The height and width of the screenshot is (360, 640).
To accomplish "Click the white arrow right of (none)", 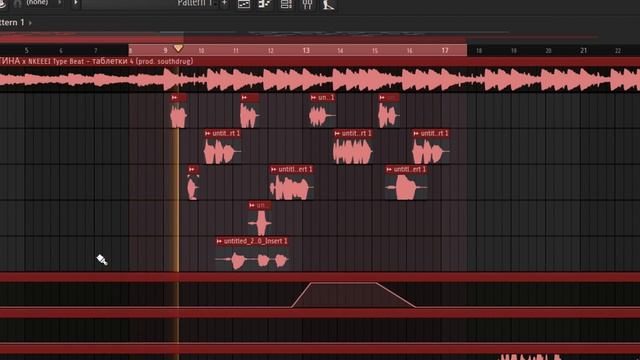I will (76, 3).
